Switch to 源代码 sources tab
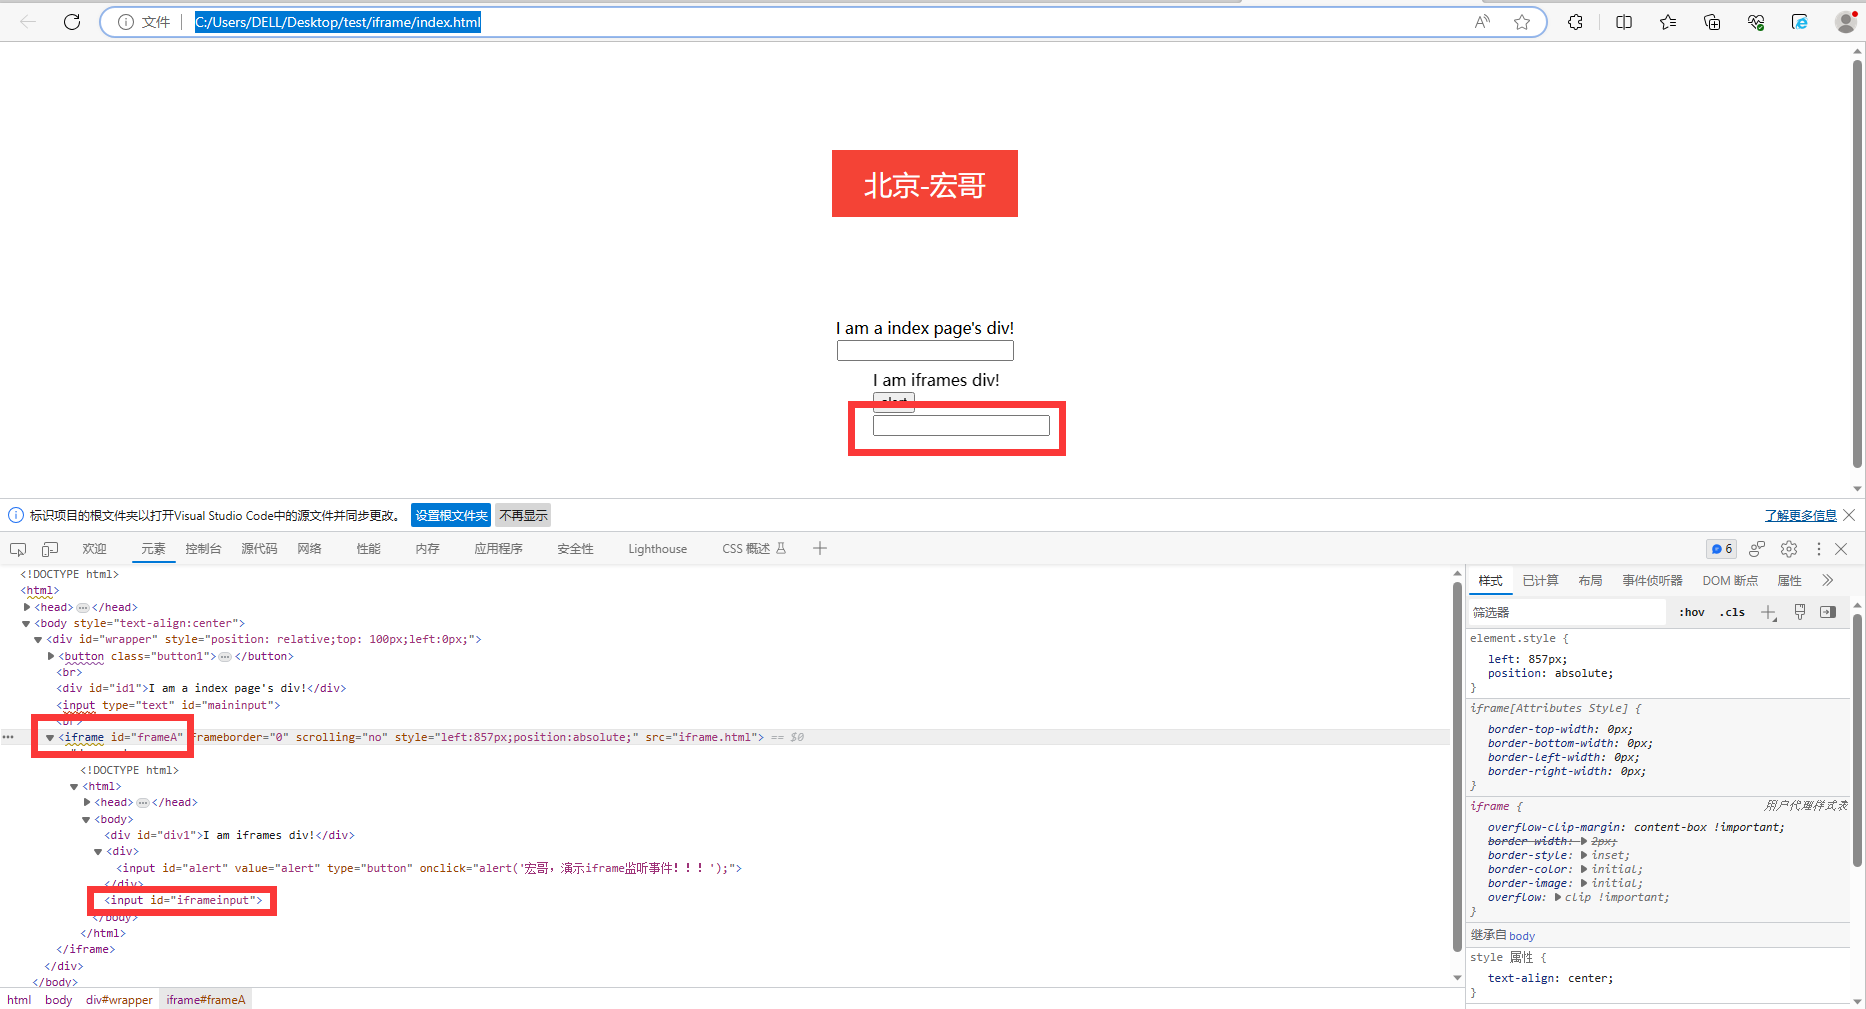This screenshot has height=1009, width=1866. point(259,549)
